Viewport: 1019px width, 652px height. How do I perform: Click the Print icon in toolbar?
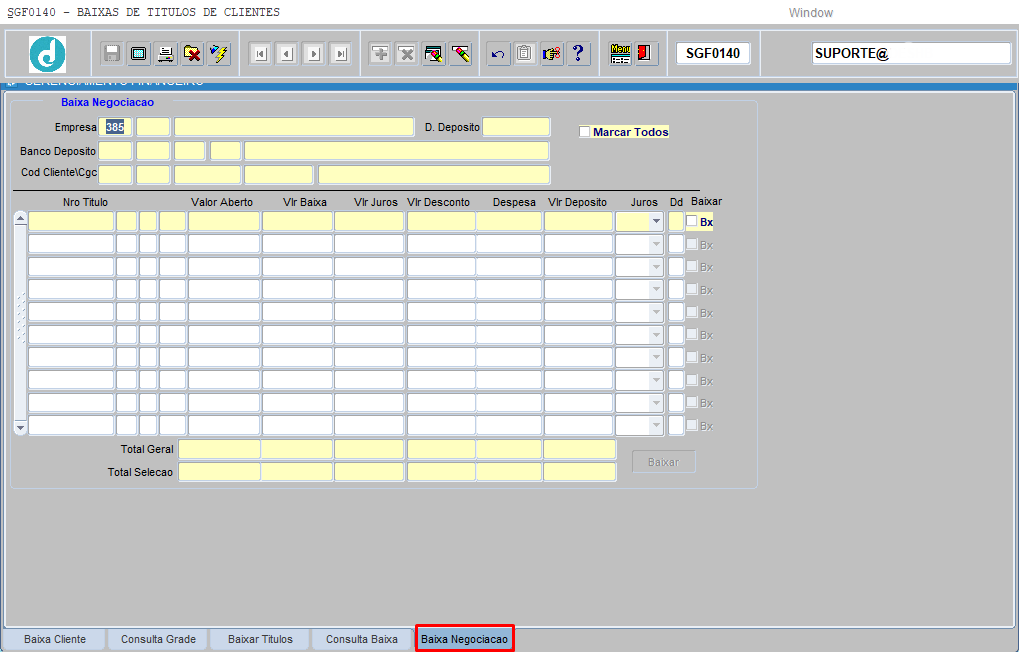166,54
